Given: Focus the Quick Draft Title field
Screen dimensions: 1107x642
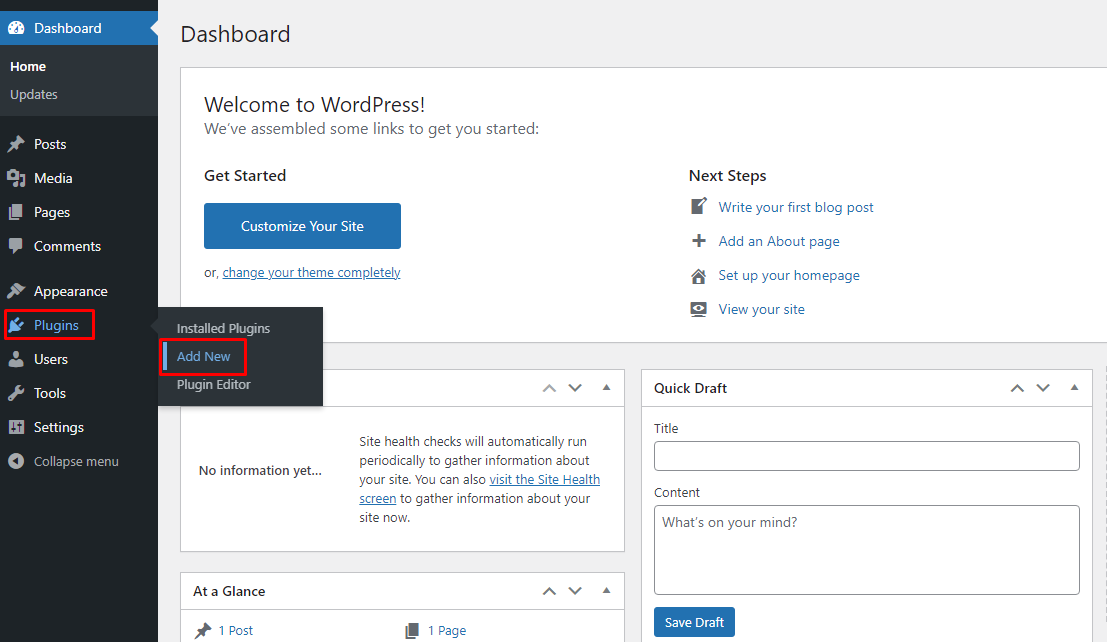Looking at the screenshot, I should click(866, 456).
